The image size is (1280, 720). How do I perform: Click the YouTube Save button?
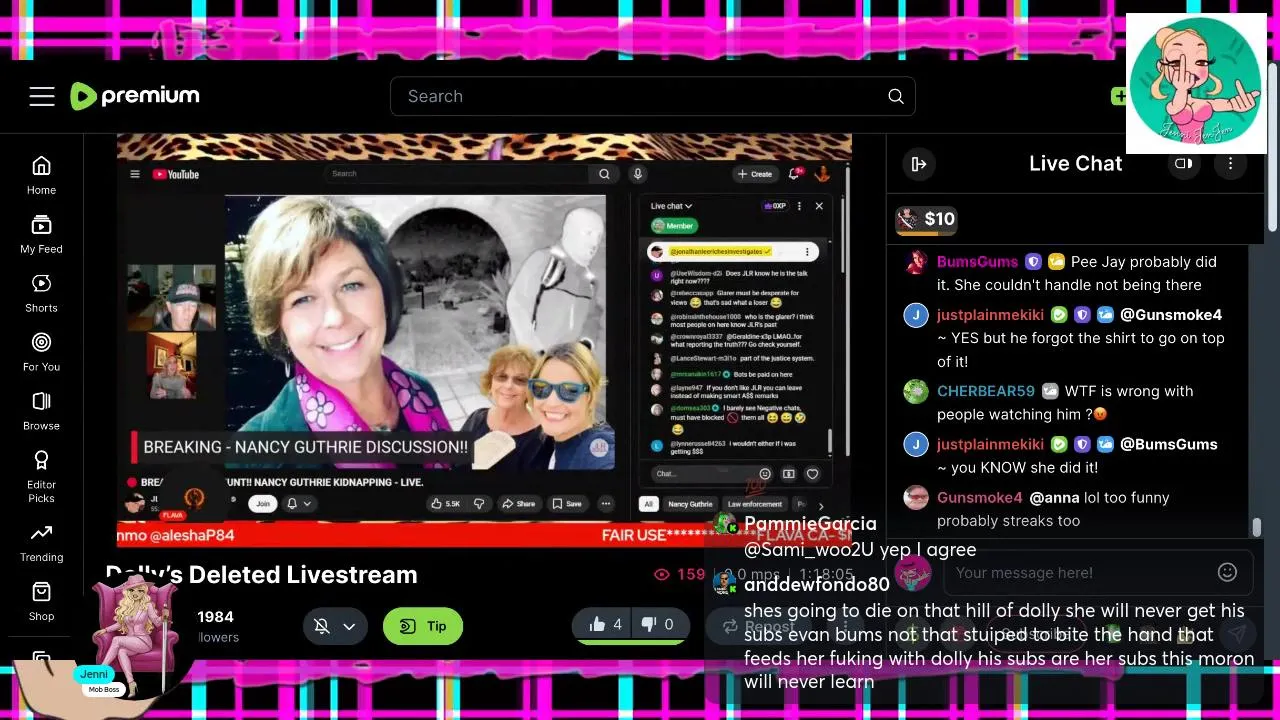coord(567,504)
